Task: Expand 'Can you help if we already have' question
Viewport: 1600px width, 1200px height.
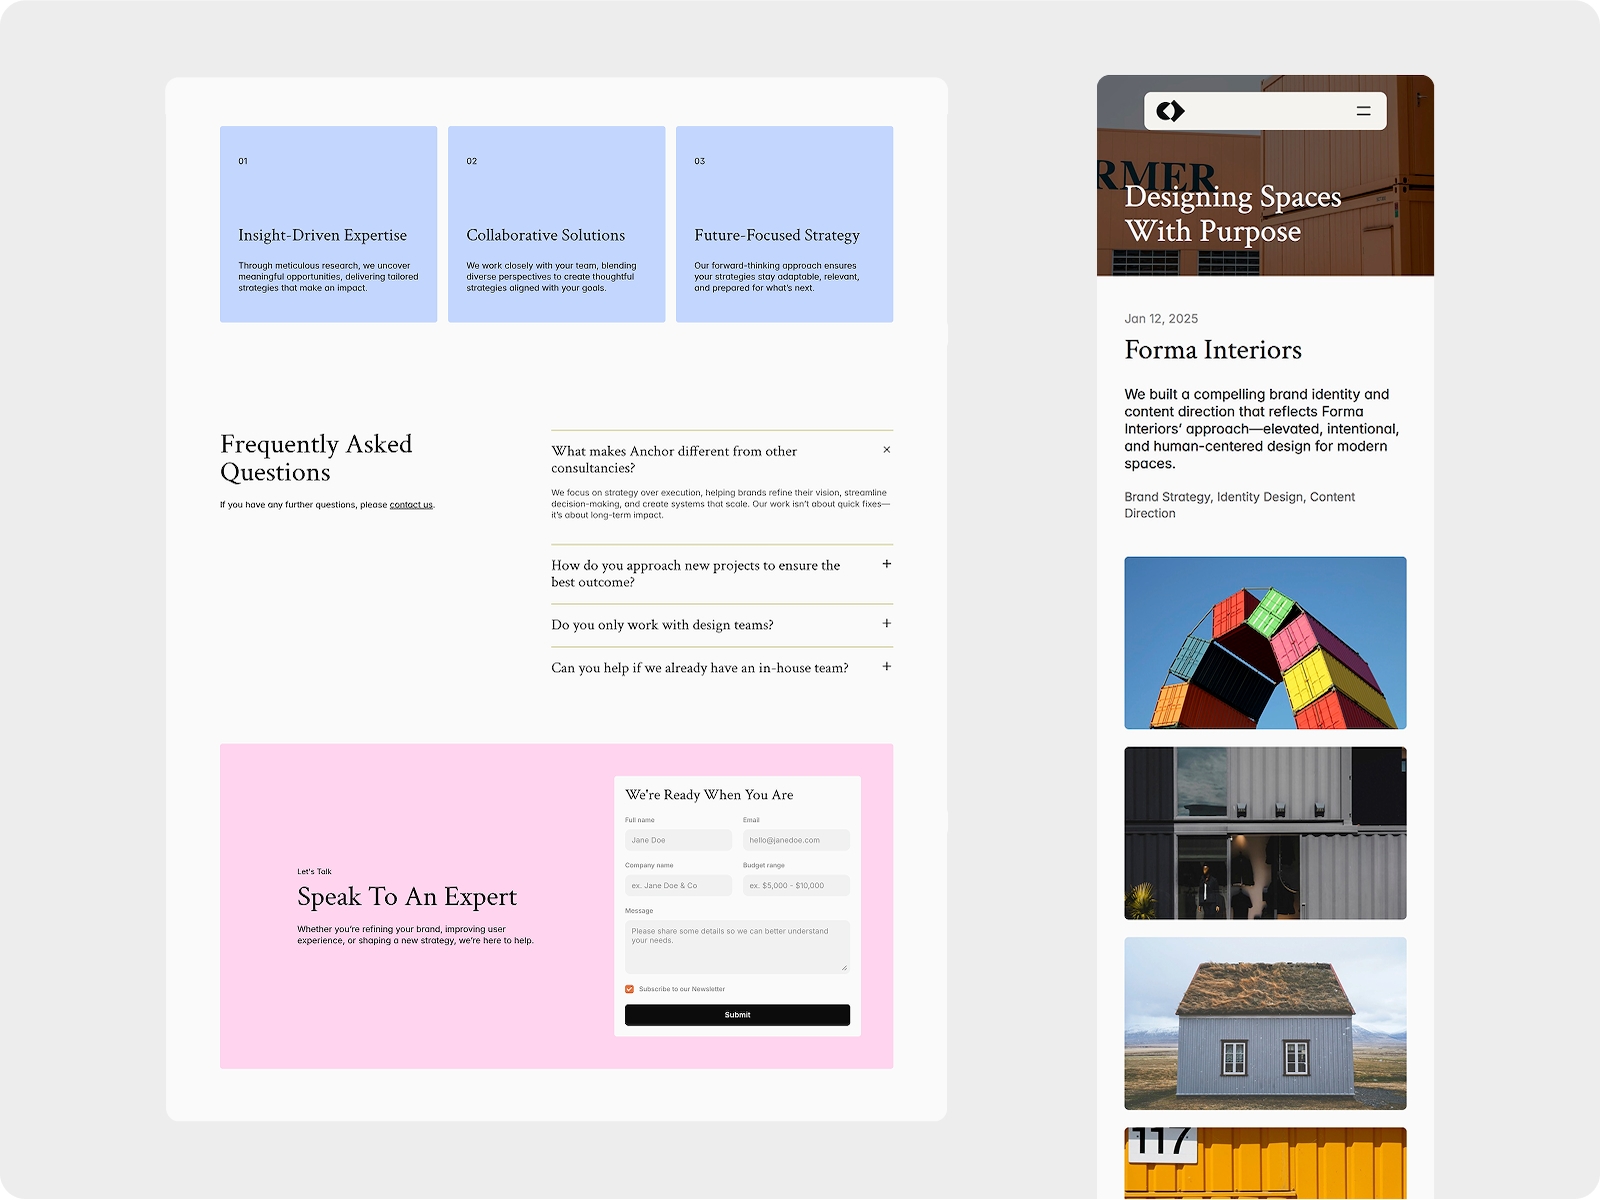Action: (x=886, y=666)
